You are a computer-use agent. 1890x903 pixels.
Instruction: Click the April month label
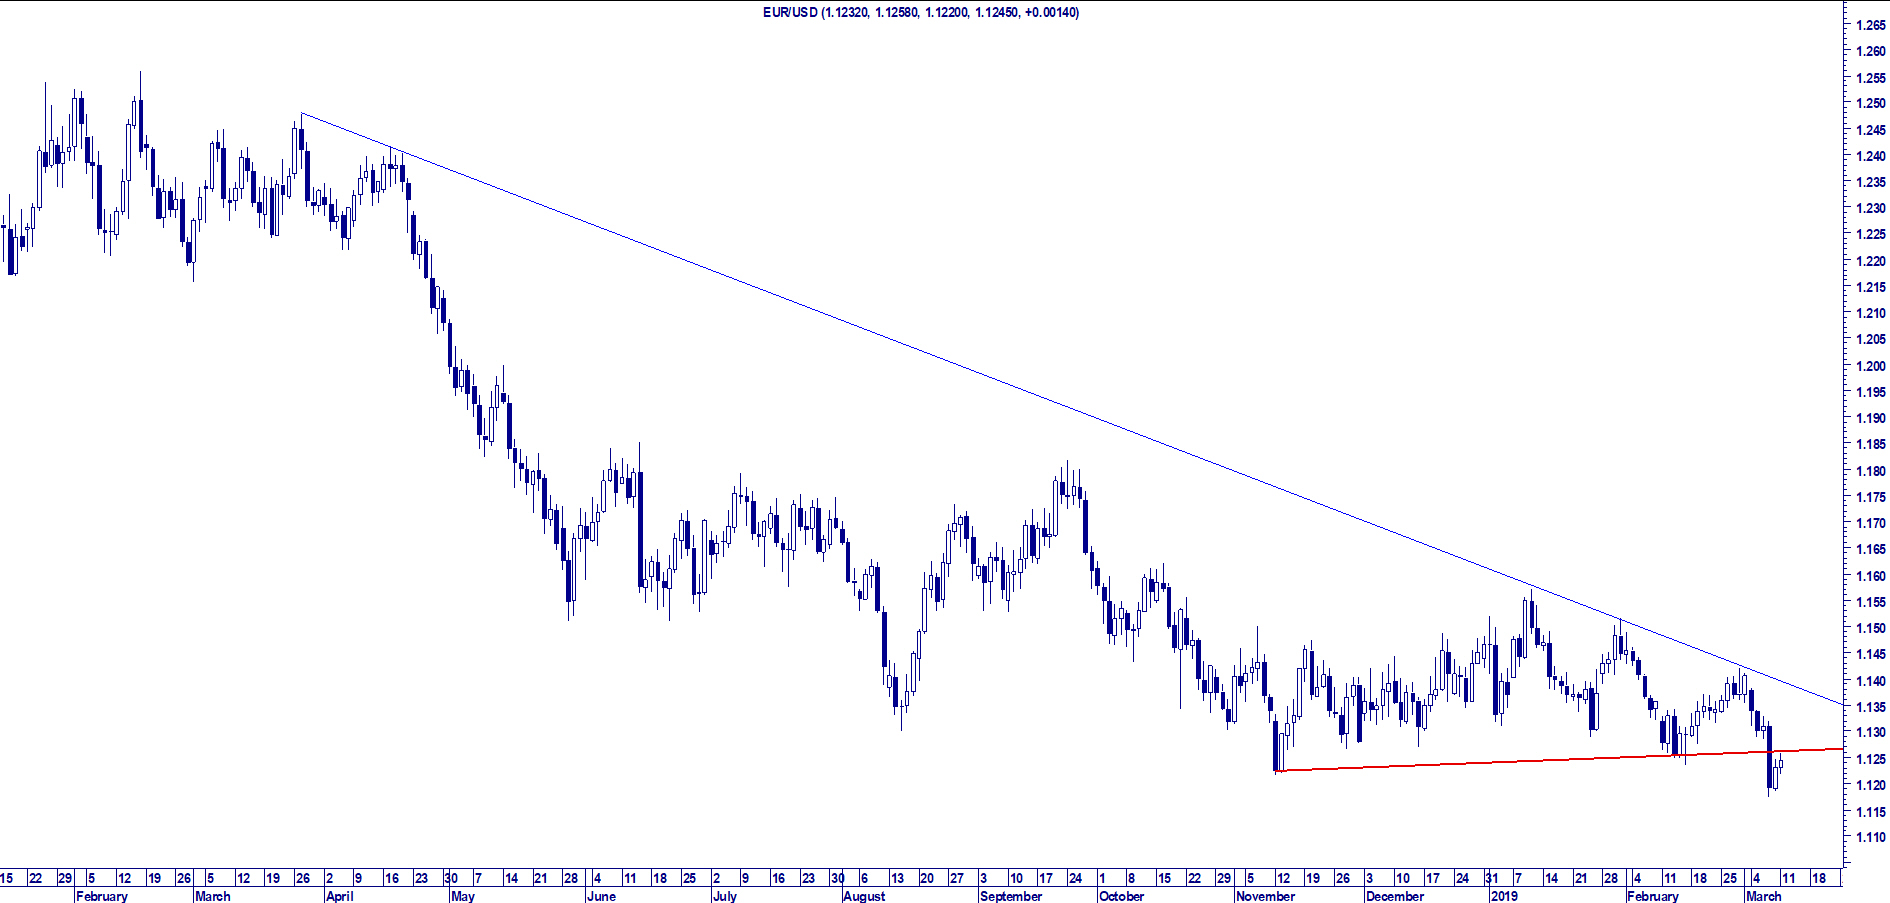pyautogui.click(x=340, y=896)
